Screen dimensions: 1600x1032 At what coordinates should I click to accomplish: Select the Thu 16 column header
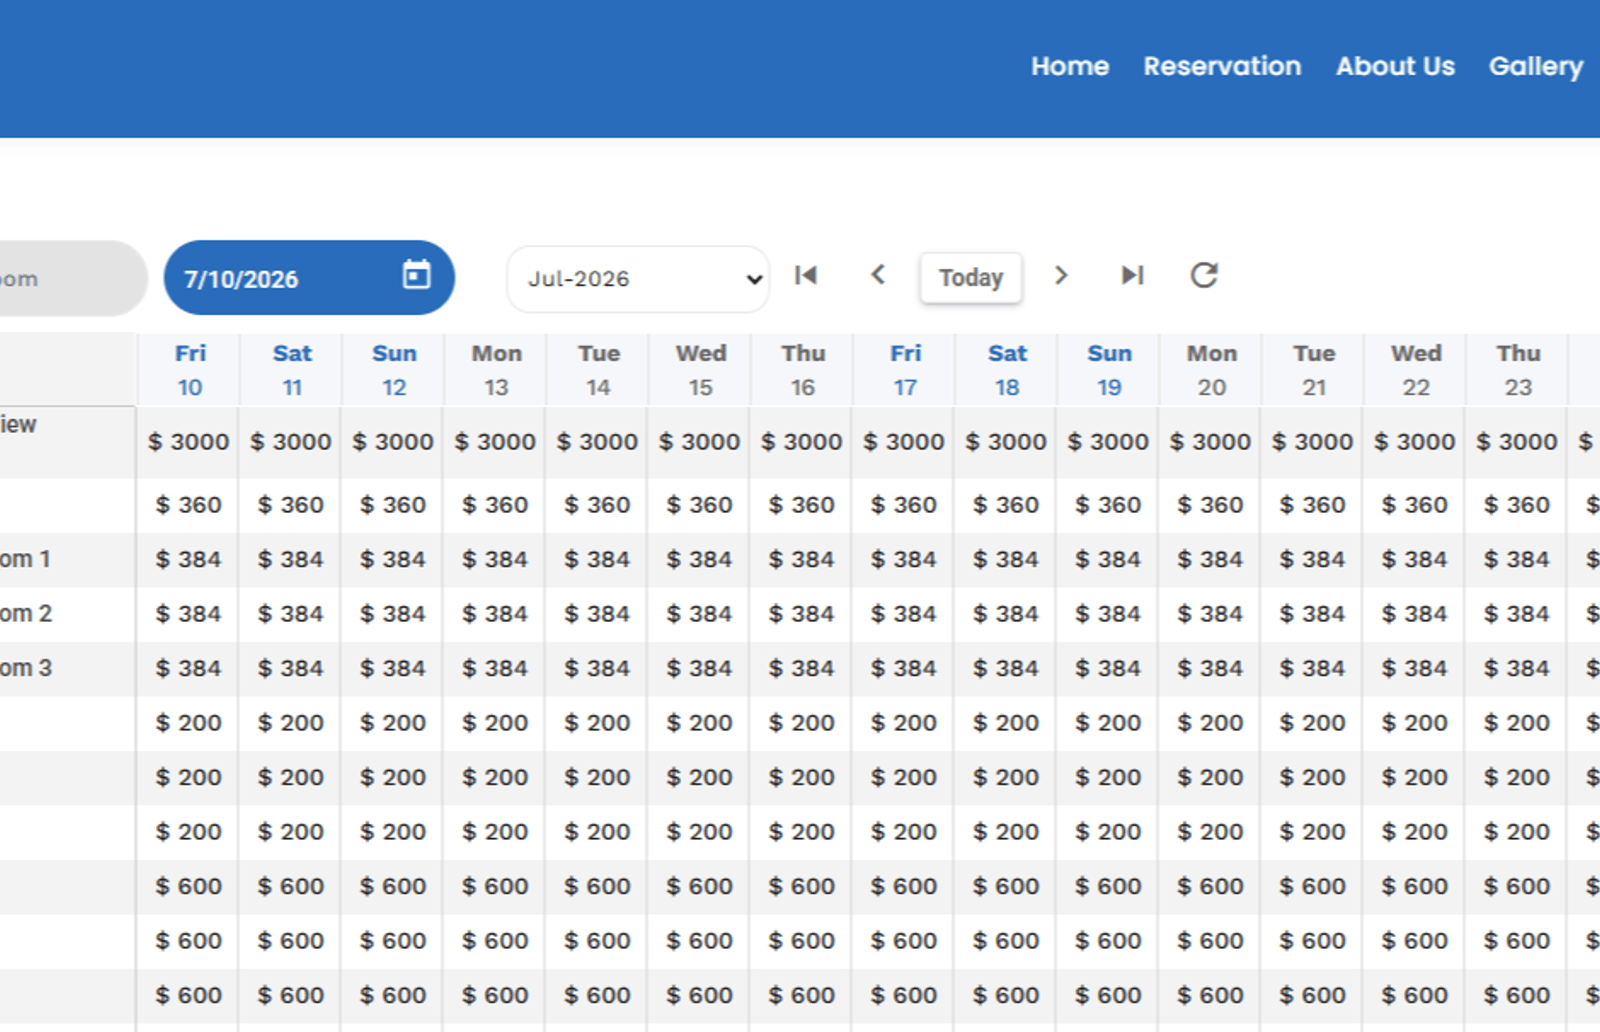tap(803, 370)
